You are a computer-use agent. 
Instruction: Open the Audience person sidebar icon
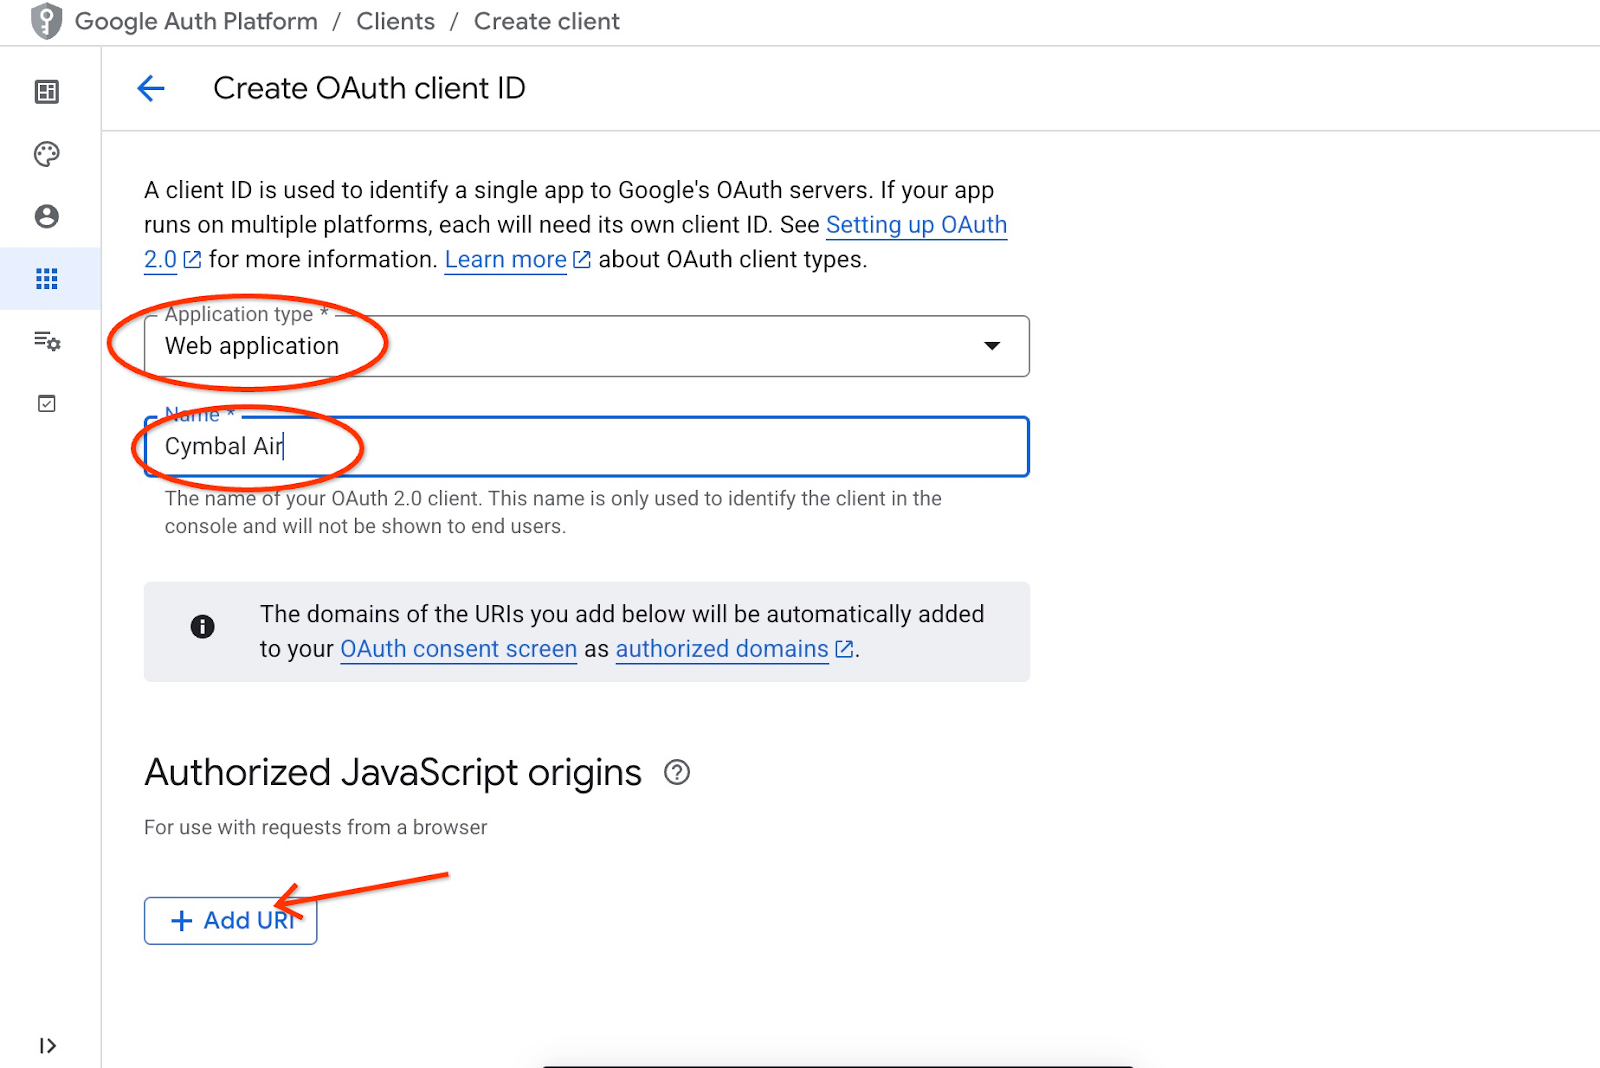(x=47, y=216)
